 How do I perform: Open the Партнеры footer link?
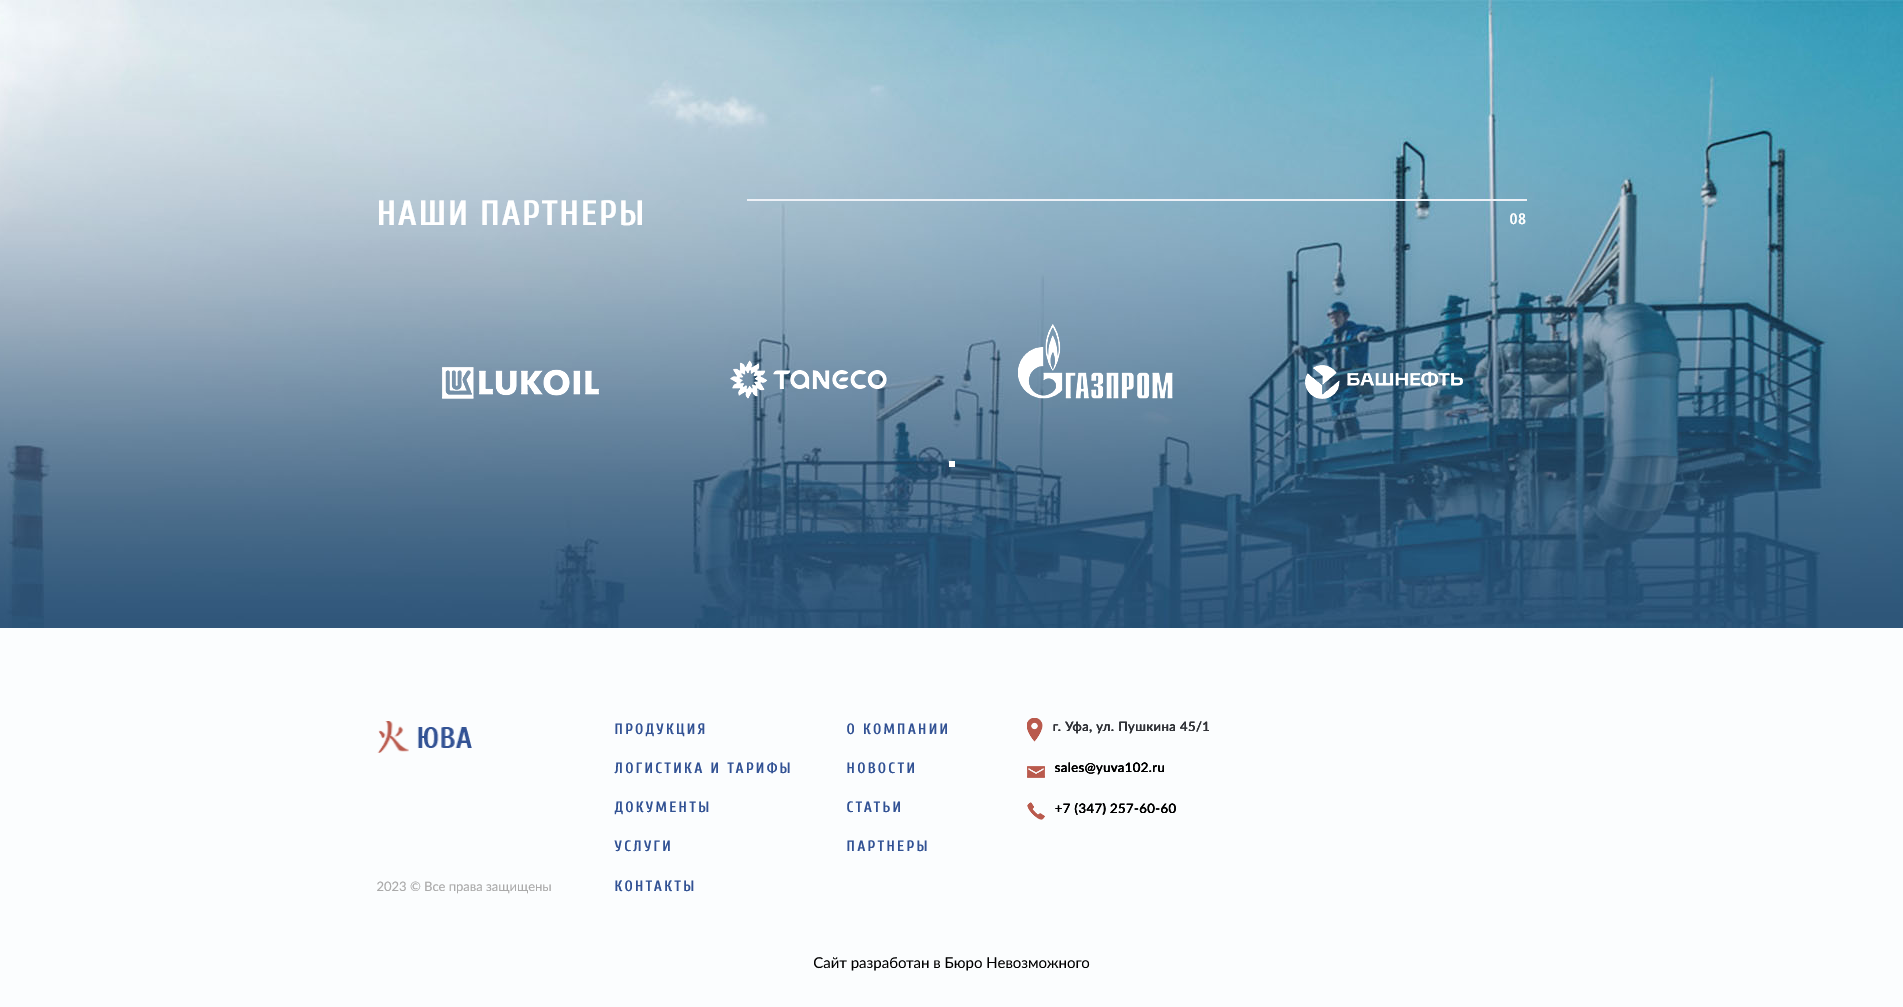[888, 846]
